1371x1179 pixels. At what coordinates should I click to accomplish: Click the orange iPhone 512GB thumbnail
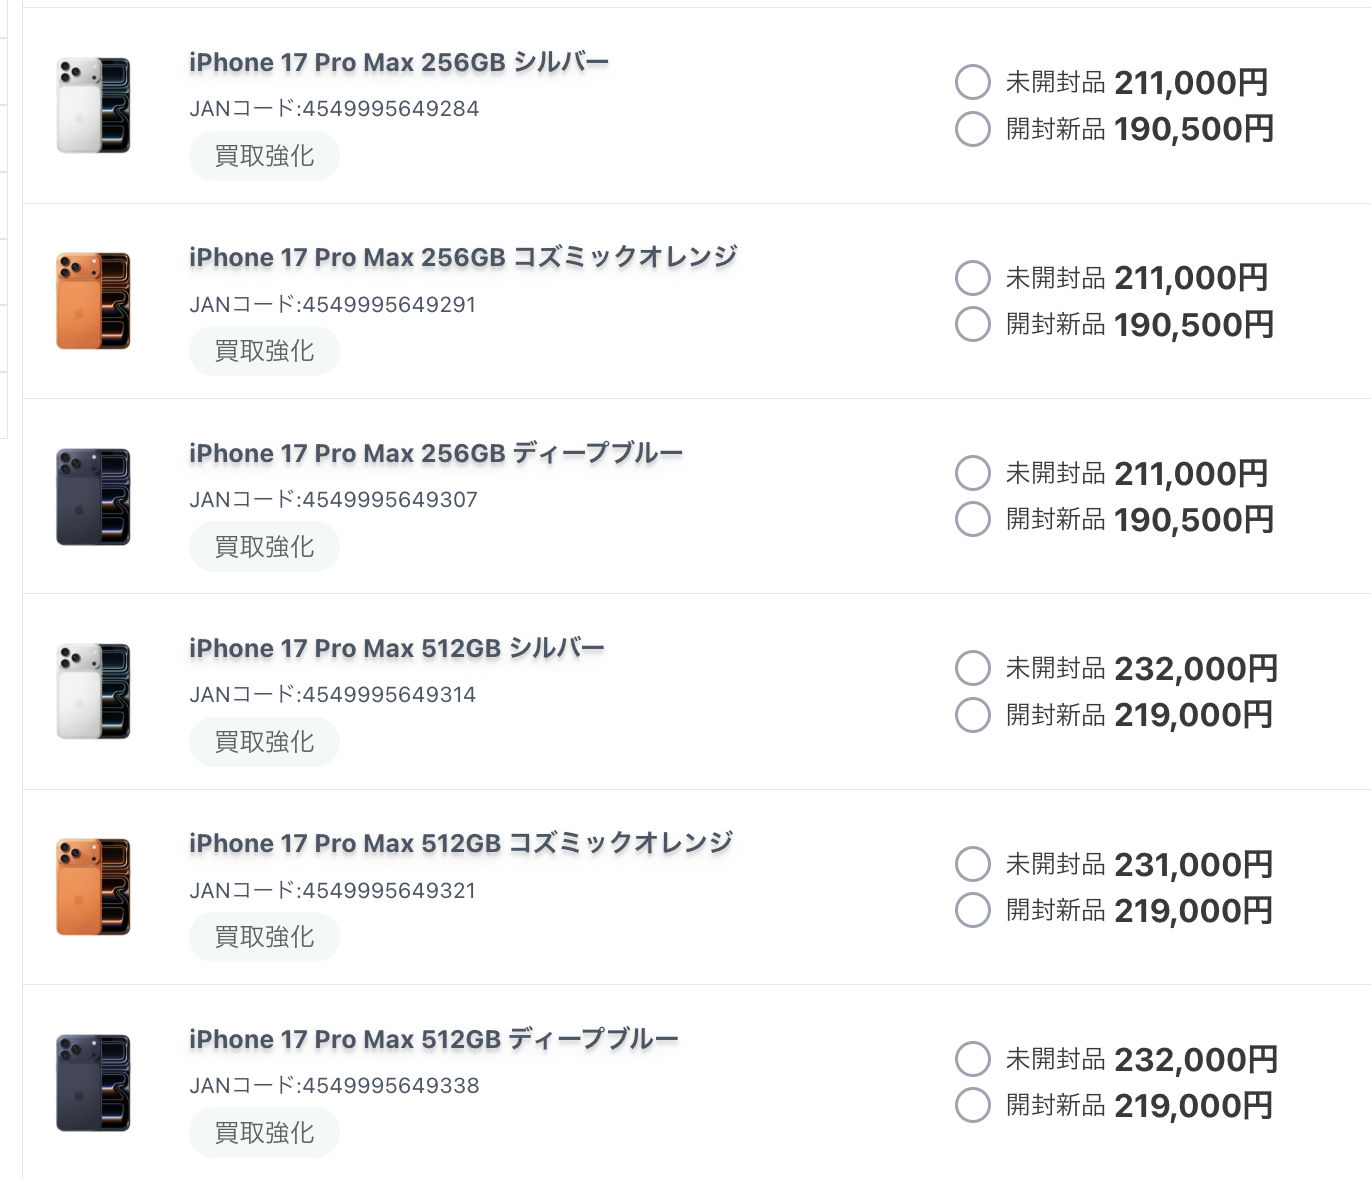(93, 887)
